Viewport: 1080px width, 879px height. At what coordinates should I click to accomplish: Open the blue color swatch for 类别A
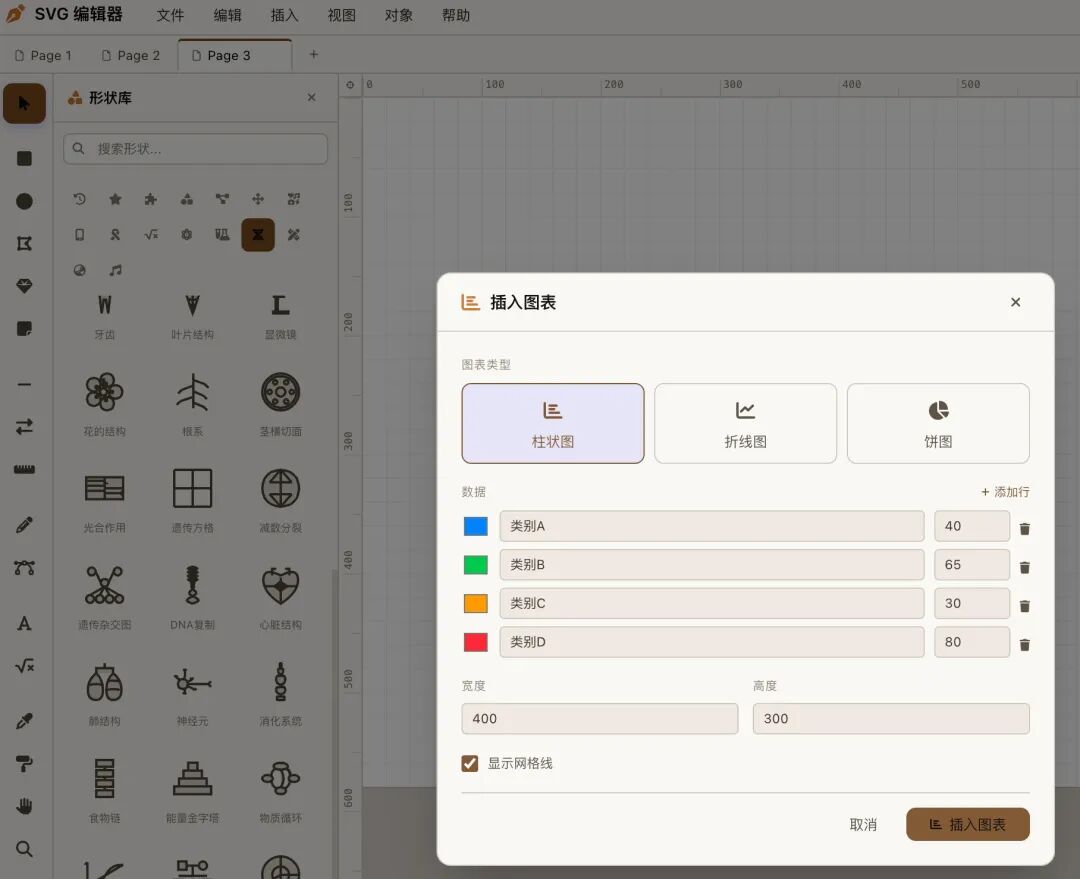point(475,526)
